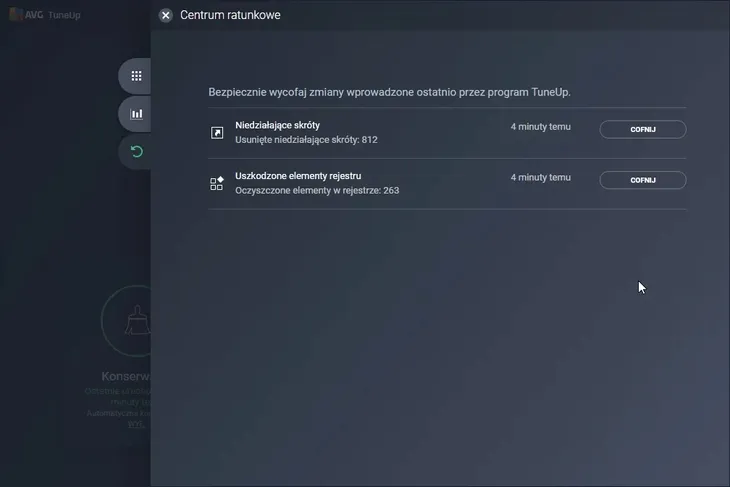Click 'Usunięte niedziałające skróty: 812' text

(x=306, y=140)
